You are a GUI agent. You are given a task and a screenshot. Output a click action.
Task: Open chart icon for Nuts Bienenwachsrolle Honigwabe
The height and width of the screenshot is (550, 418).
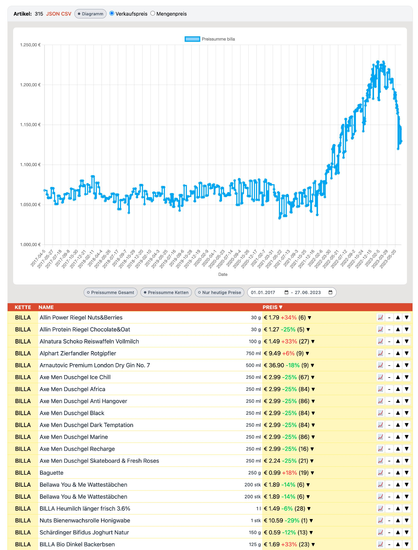coord(380,520)
